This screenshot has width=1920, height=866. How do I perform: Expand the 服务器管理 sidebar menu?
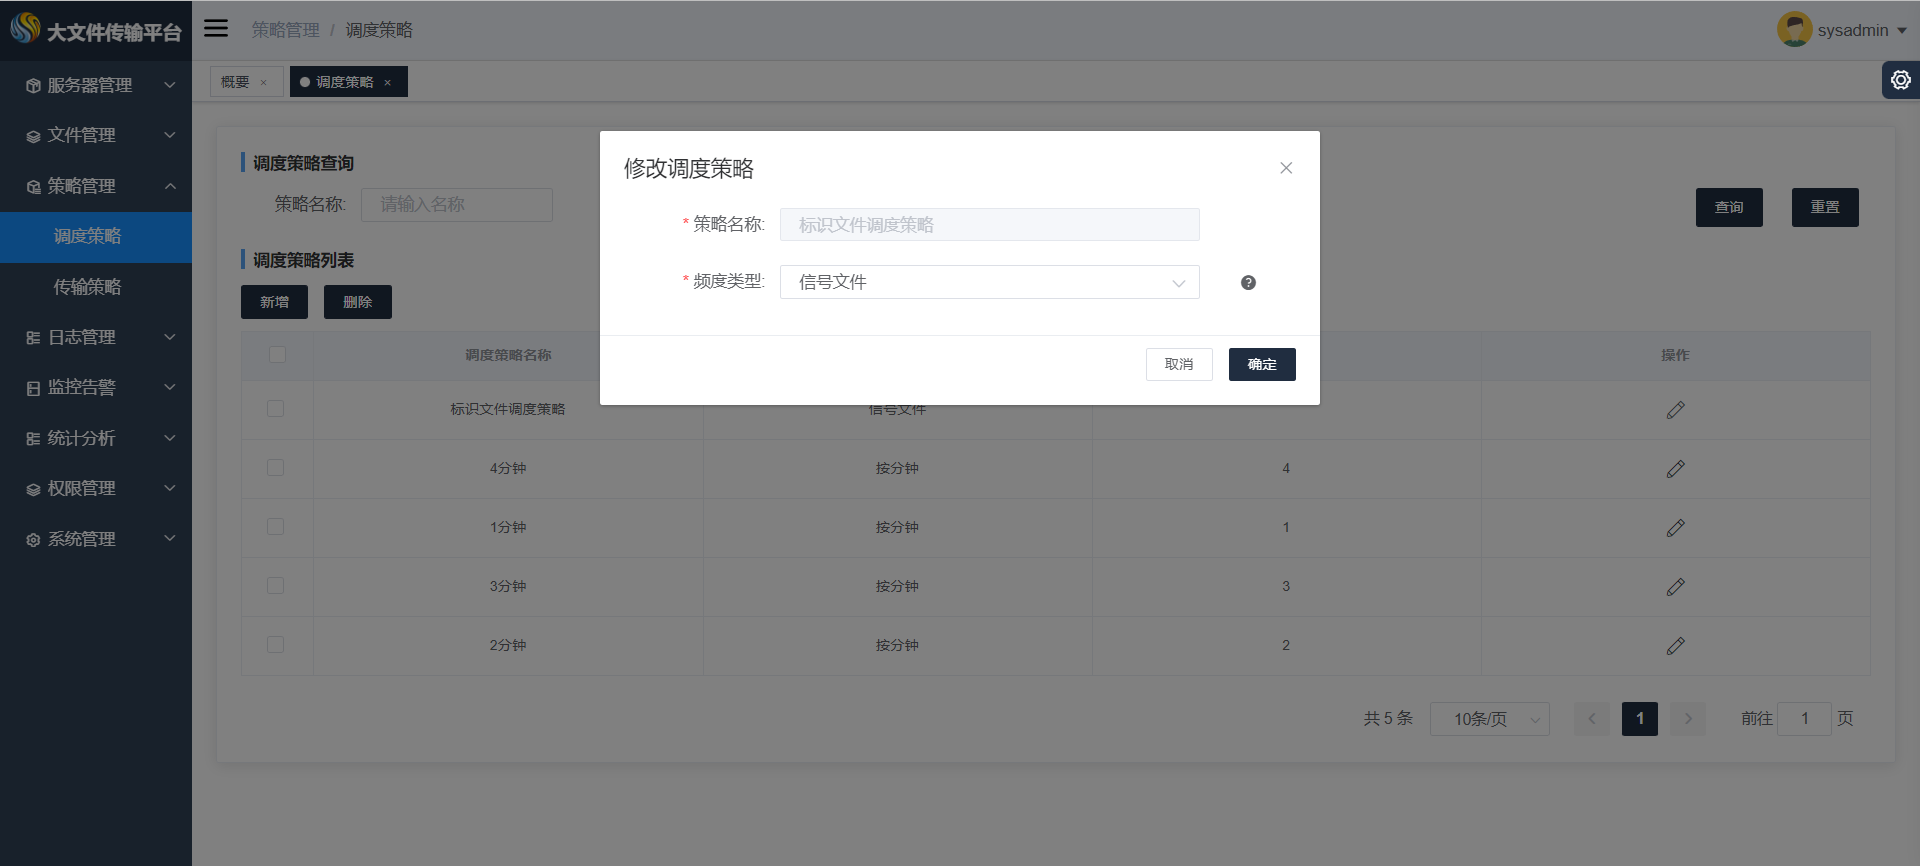tap(96, 85)
